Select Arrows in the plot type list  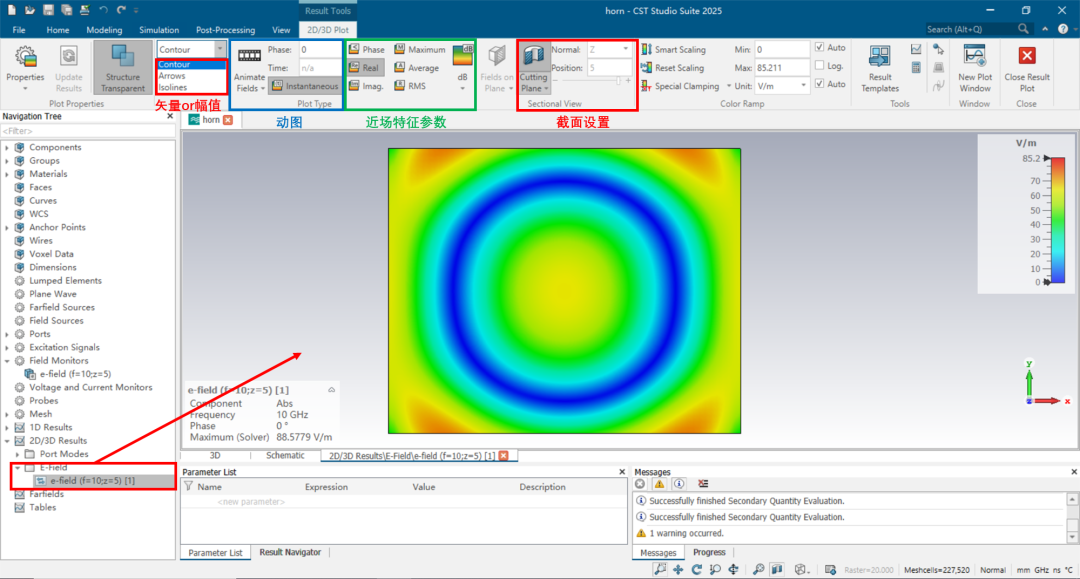tap(172, 76)
